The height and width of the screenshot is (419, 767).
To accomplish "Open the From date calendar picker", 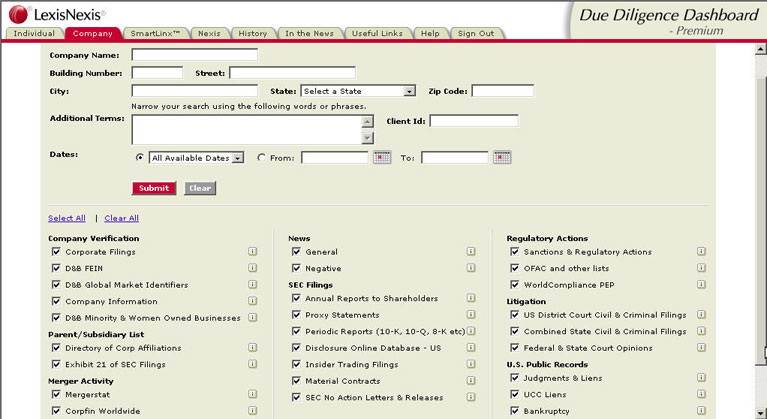I will pyautogui.click(x=382, y=157).
